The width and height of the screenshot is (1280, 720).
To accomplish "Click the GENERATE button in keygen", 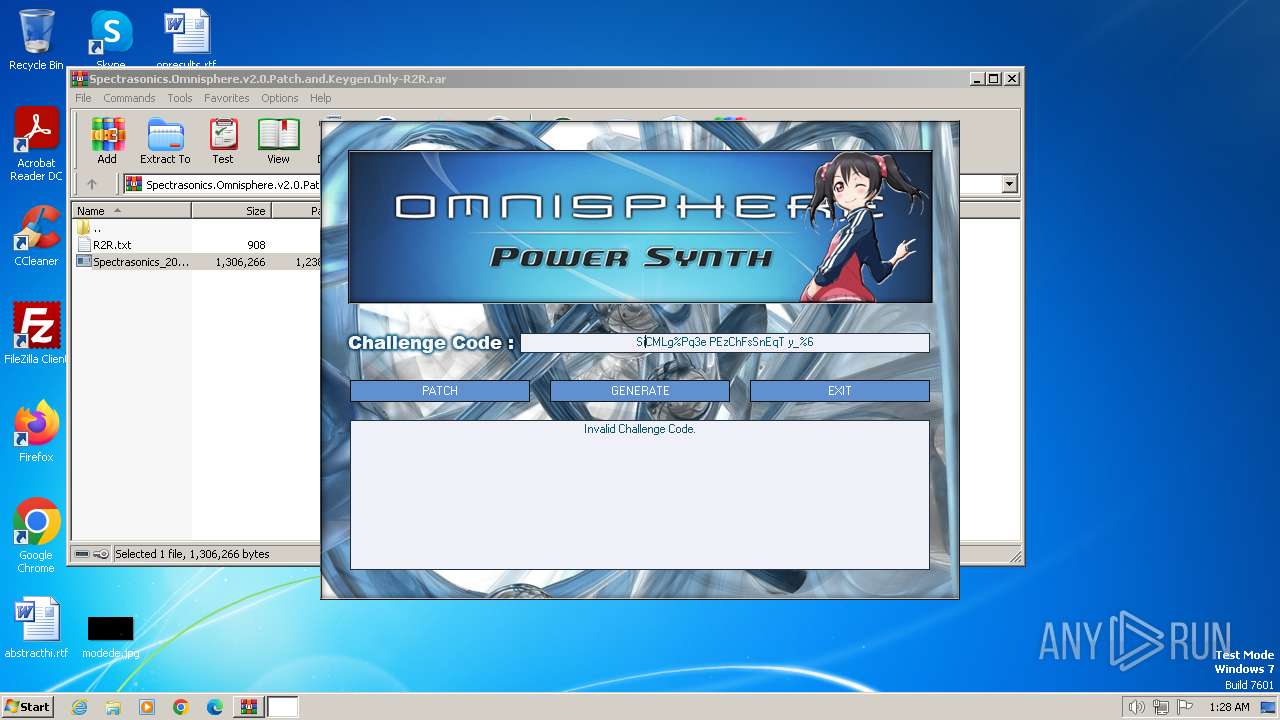I will point(640,391).
